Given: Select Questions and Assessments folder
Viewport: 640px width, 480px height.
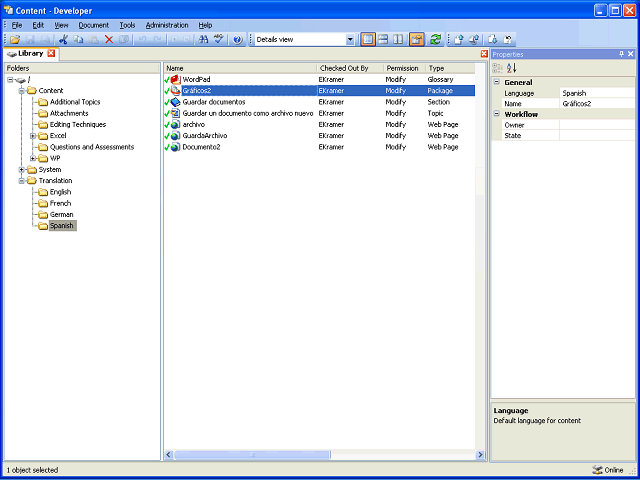Looking at the screenshot, I should (x=91, y=147).
